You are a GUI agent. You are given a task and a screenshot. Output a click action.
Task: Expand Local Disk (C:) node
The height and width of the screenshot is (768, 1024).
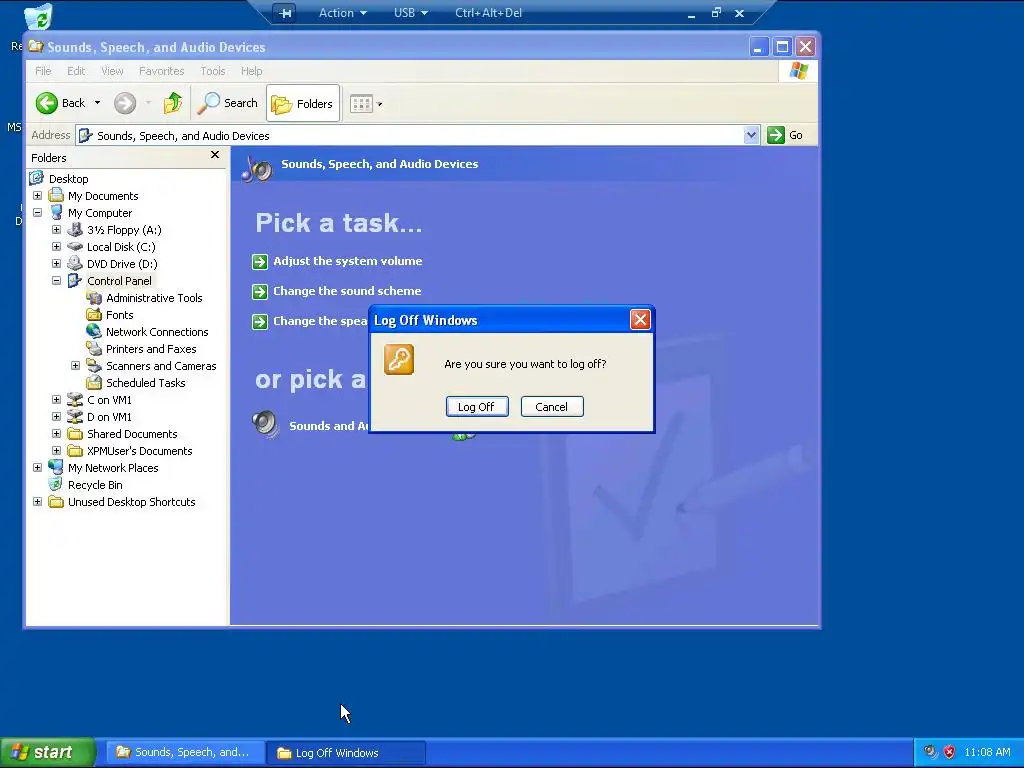click(56, 247)
